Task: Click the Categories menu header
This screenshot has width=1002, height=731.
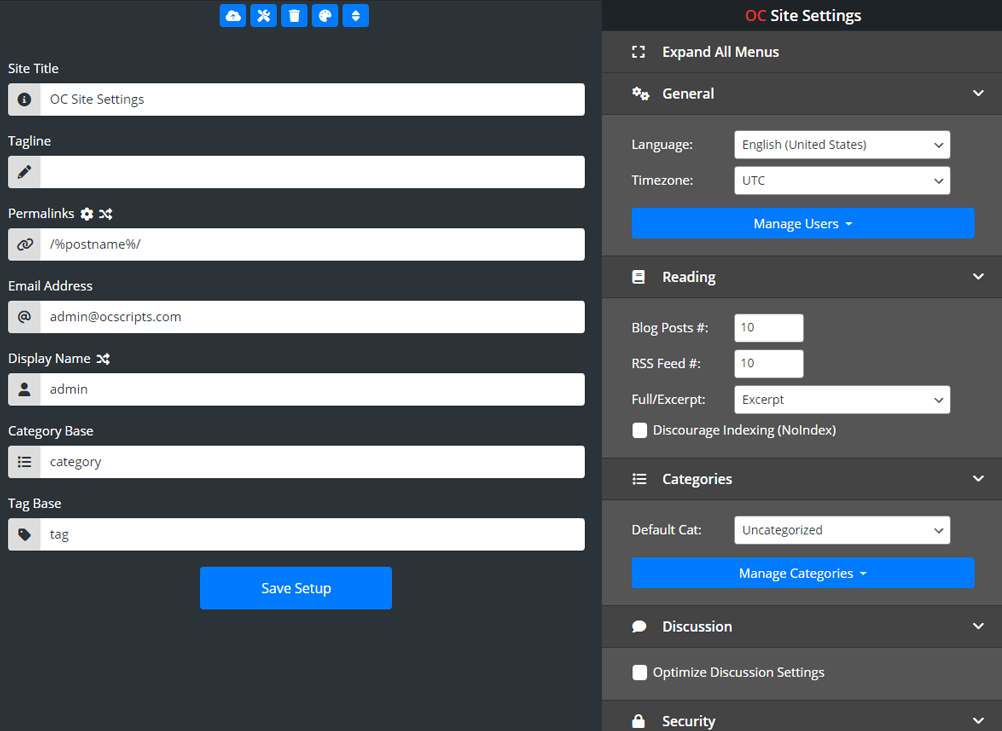Action: click(x=802, y=479)
